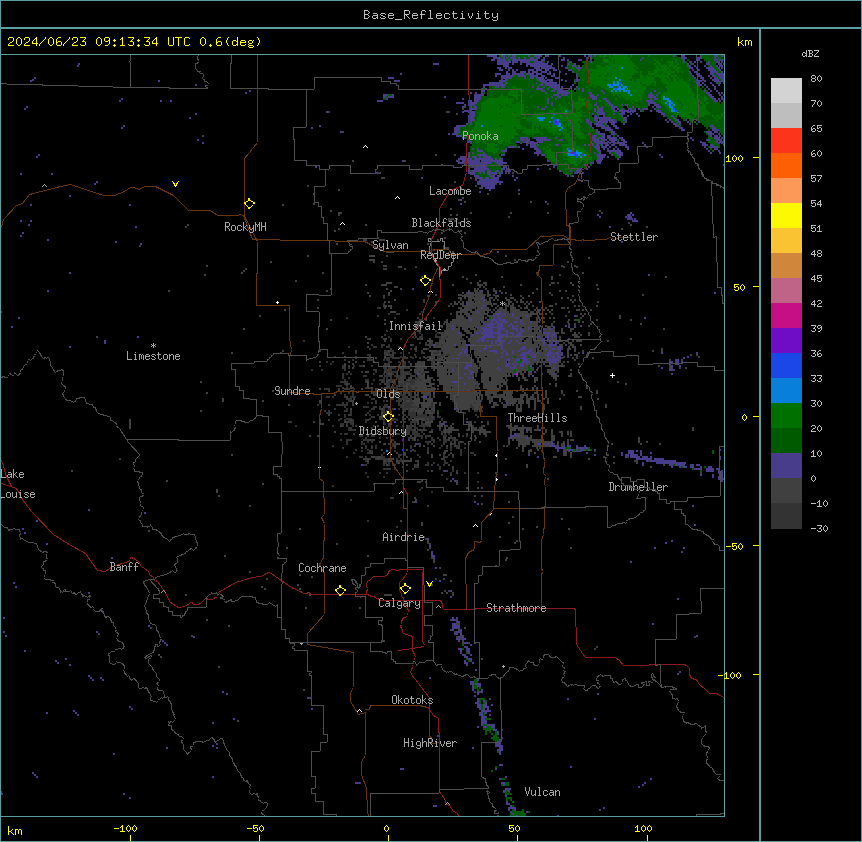Click the legend value -30

[819, 529]
